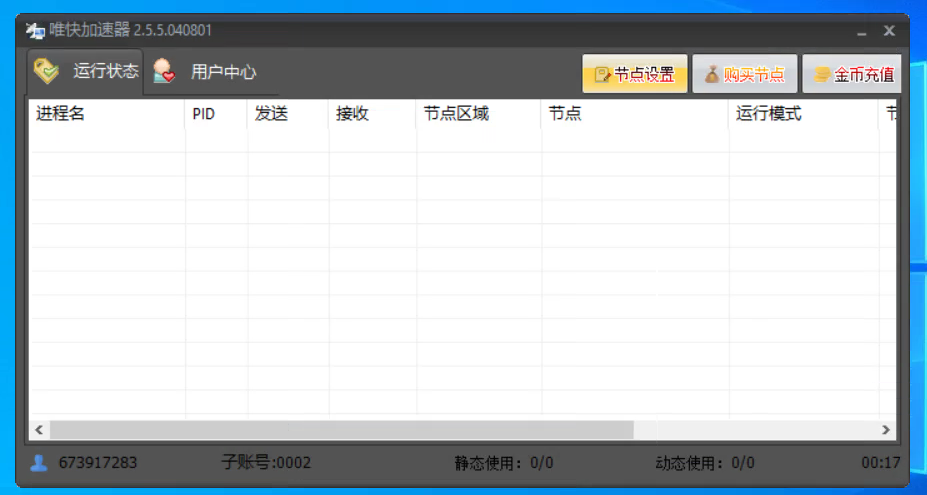The width and height of the screenshot is (927, 495).
Task: Click the 发送 column header
Action: coord(289,114)
